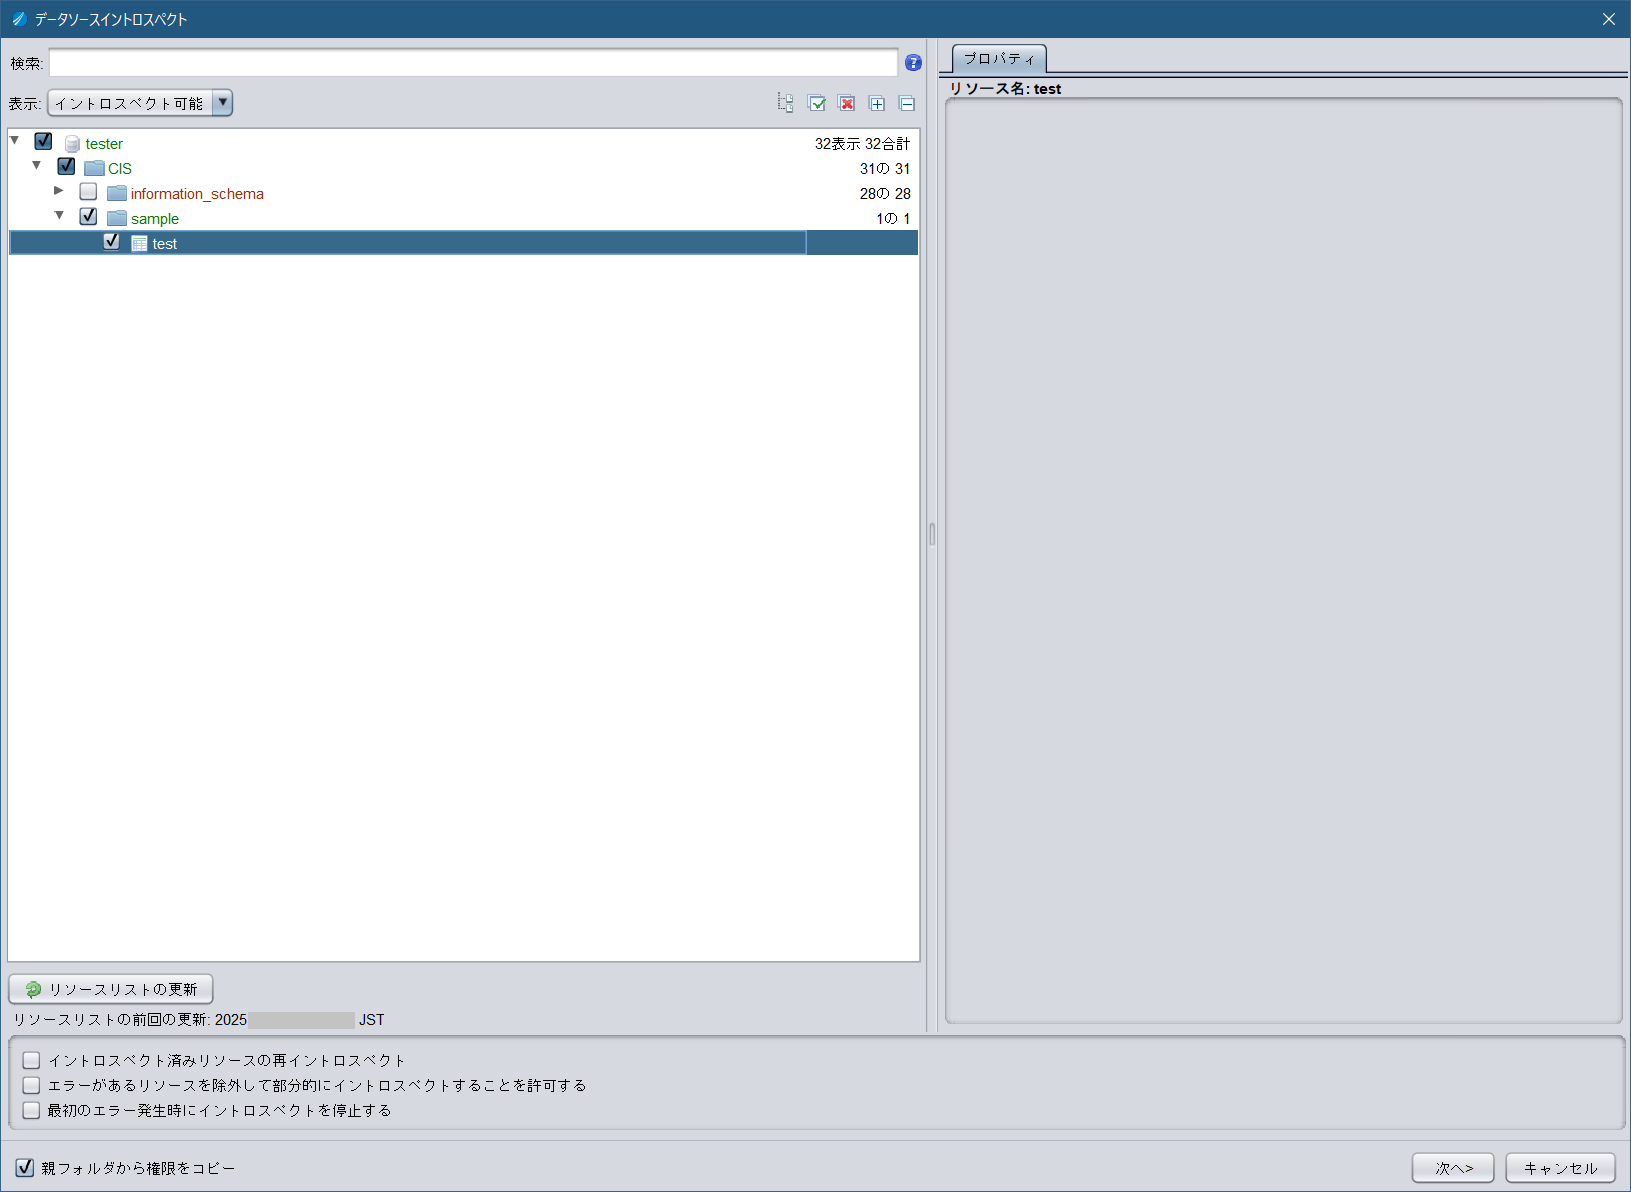Check the information_schema checkbox
This screenshot has width=1631, height=1192.
(88, 191)
